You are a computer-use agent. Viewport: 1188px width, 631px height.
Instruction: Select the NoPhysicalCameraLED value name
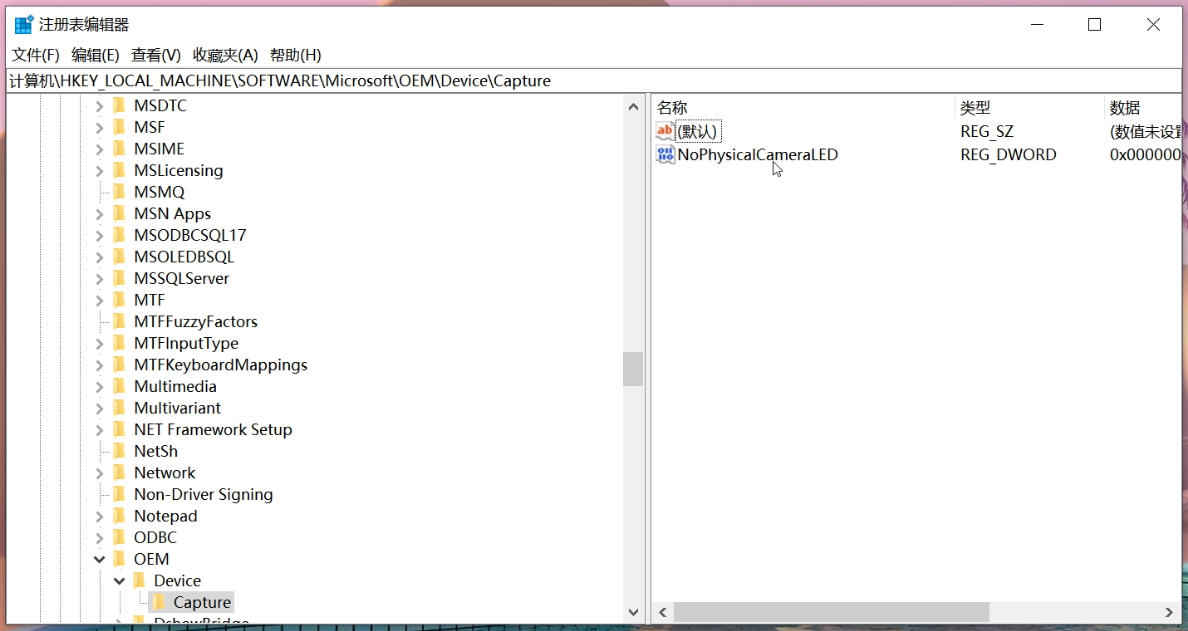pyautogui.click(x=758, y=155)
